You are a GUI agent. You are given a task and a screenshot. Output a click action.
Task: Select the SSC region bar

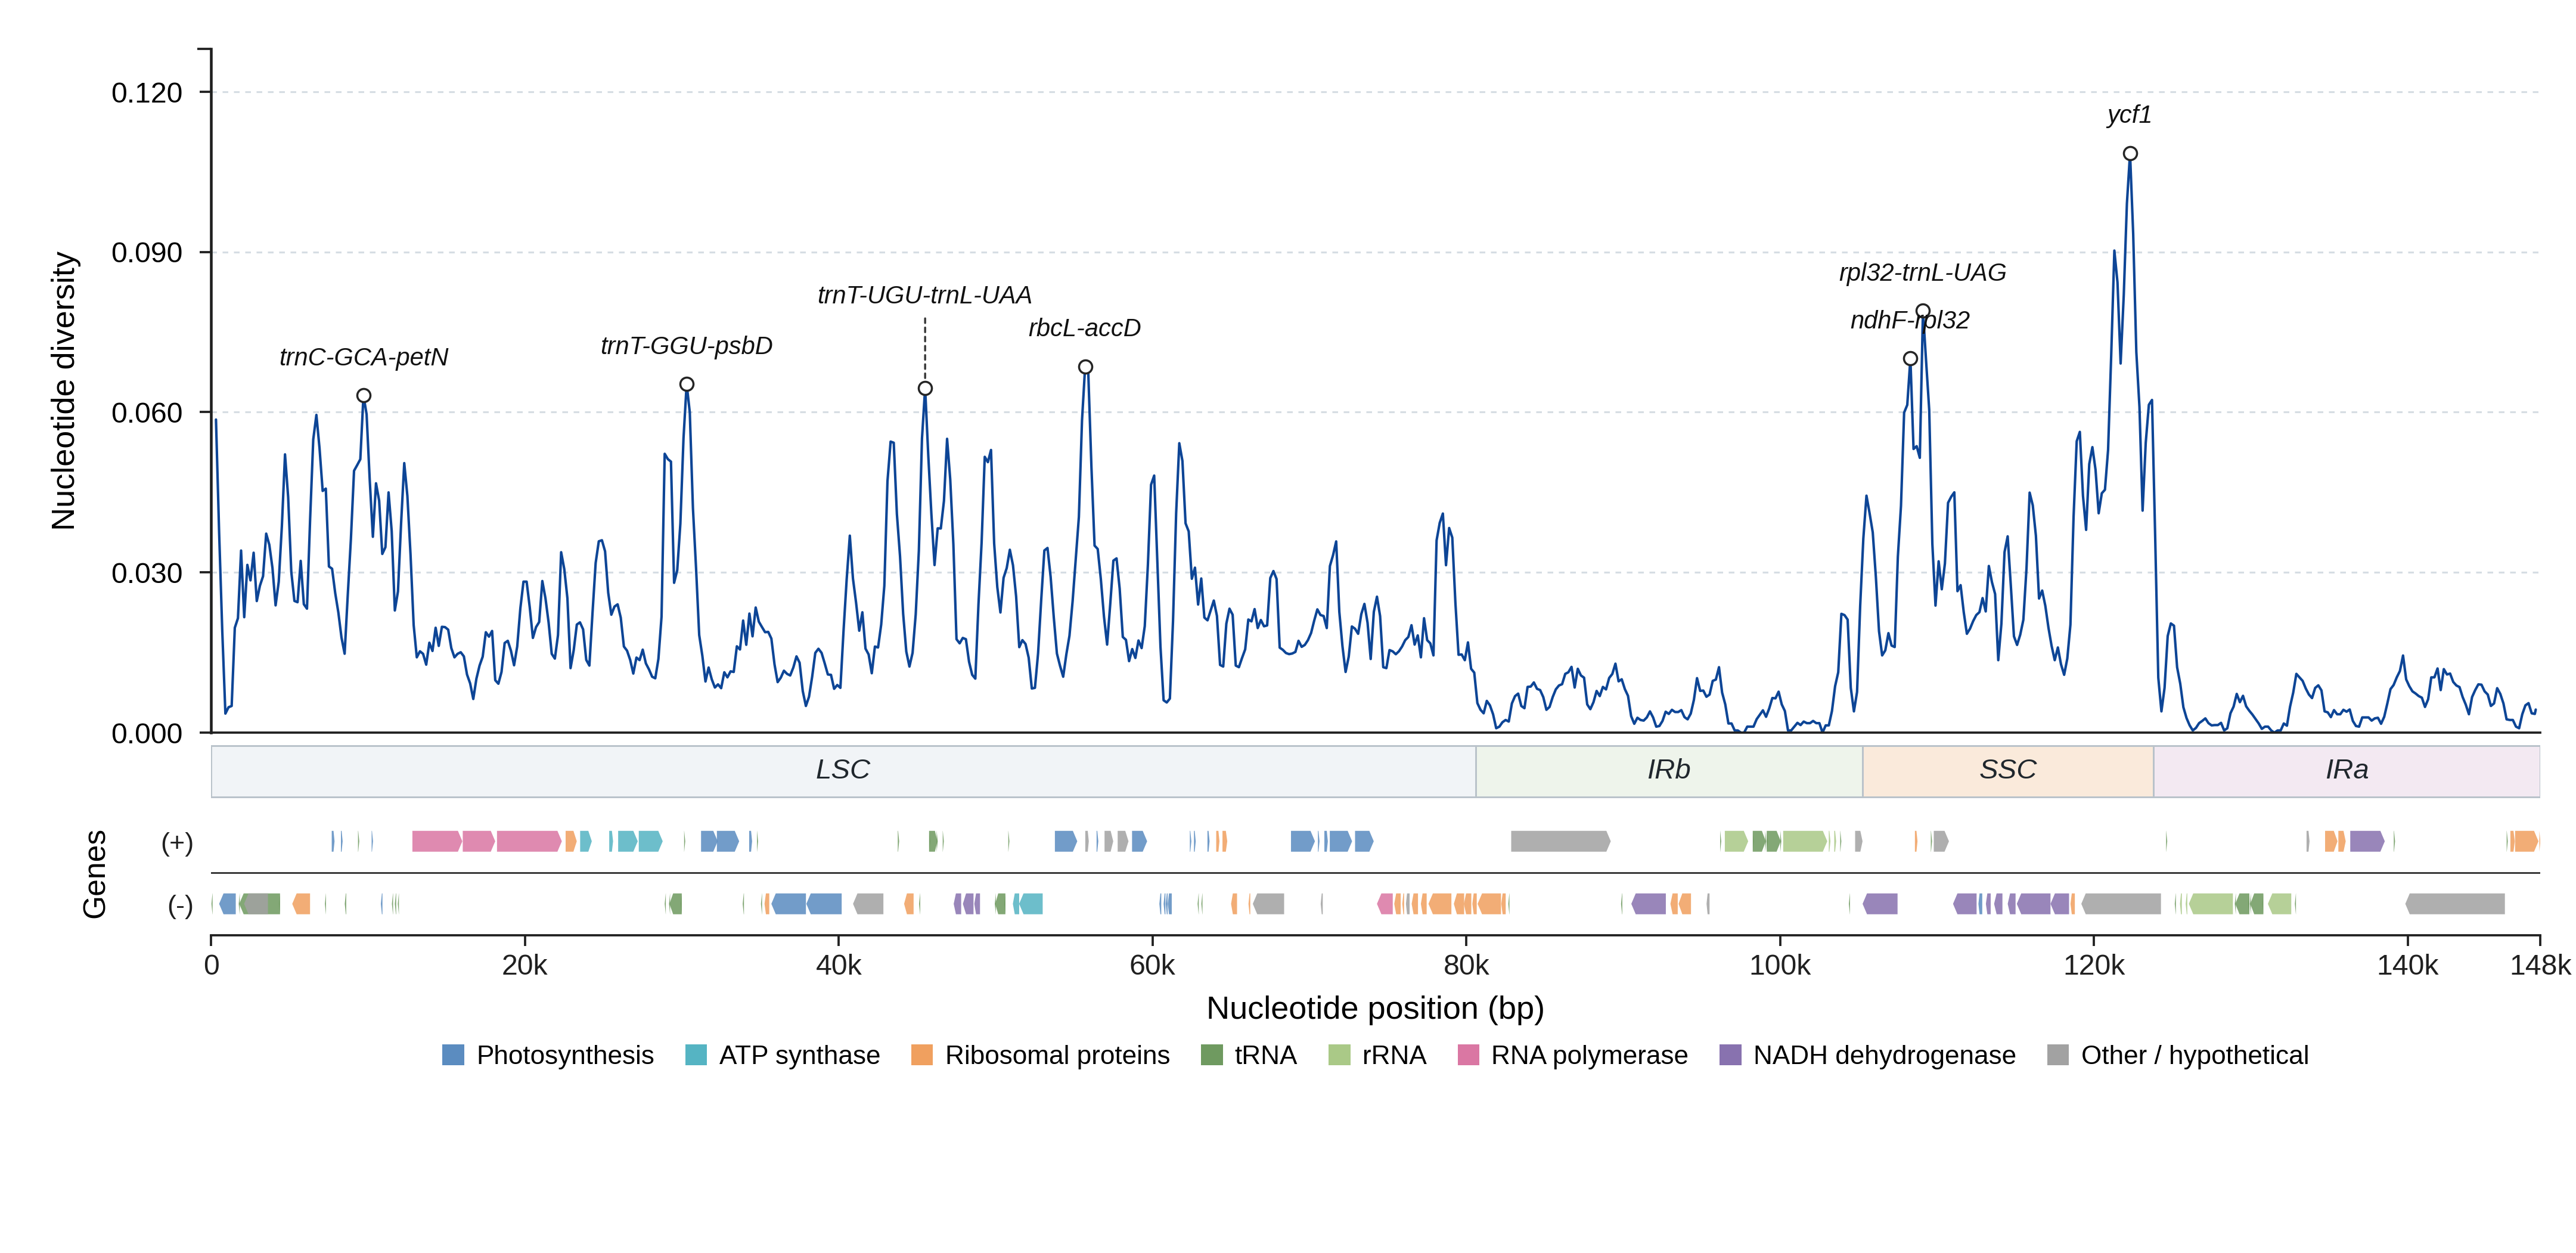tap(2008, 771)
